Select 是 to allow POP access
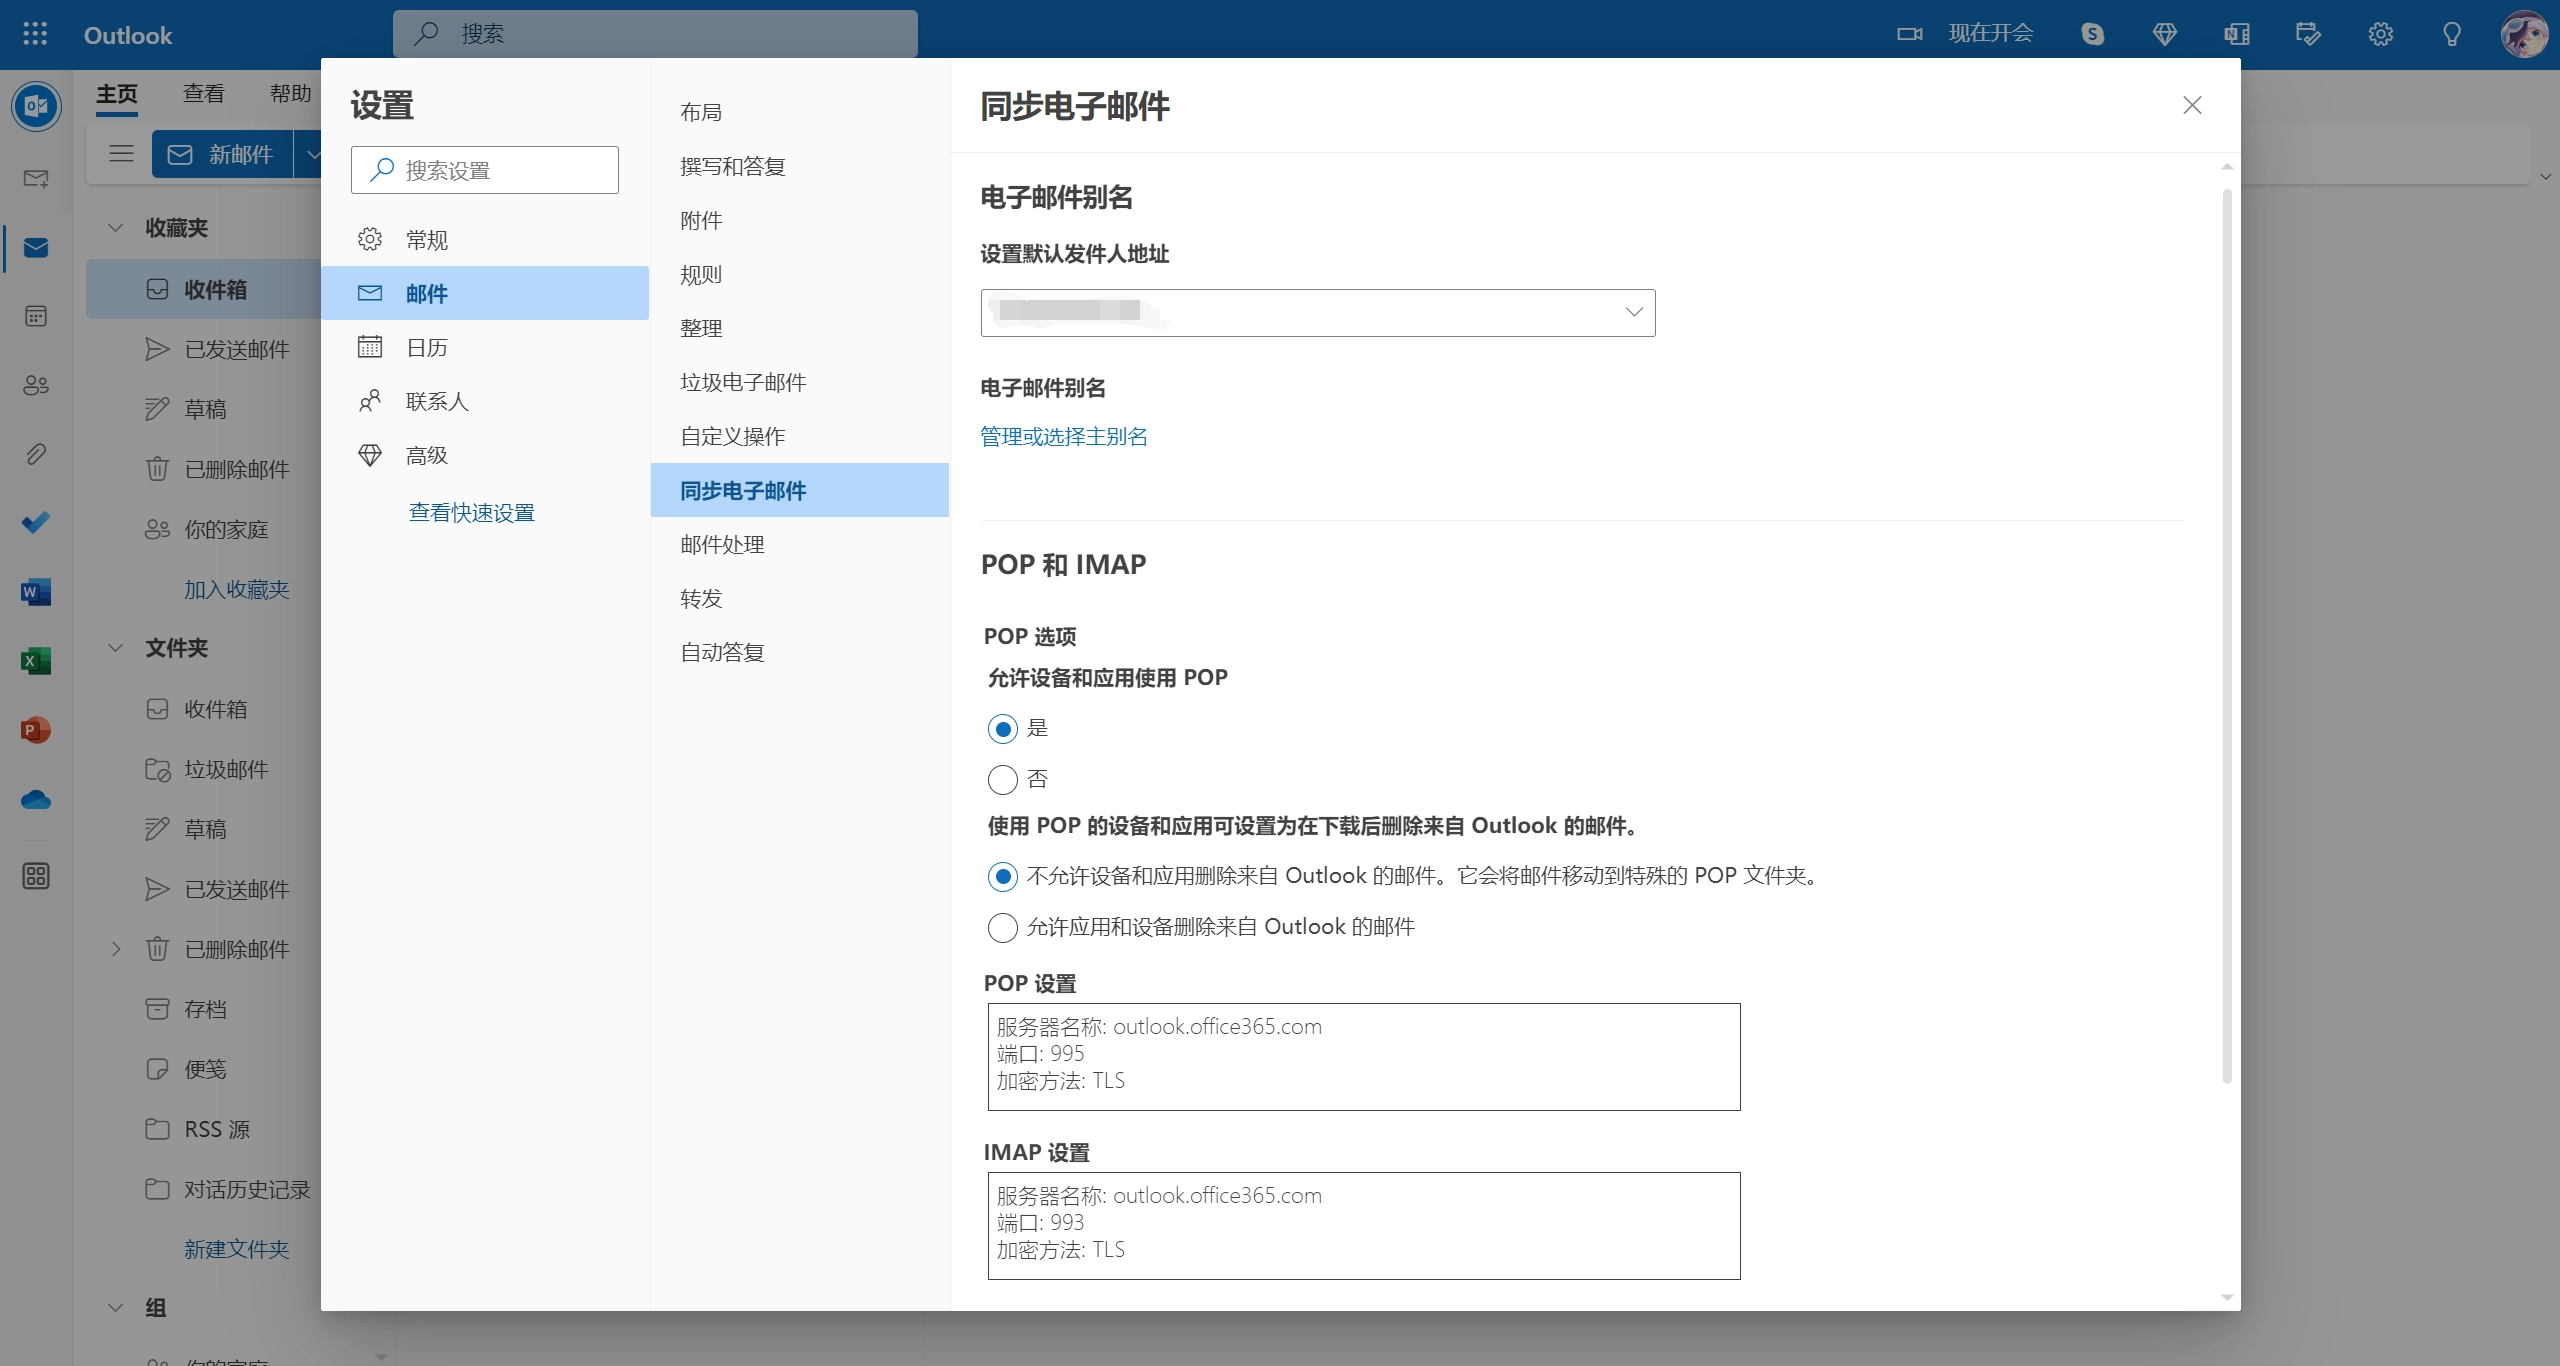 point(1003,729)
